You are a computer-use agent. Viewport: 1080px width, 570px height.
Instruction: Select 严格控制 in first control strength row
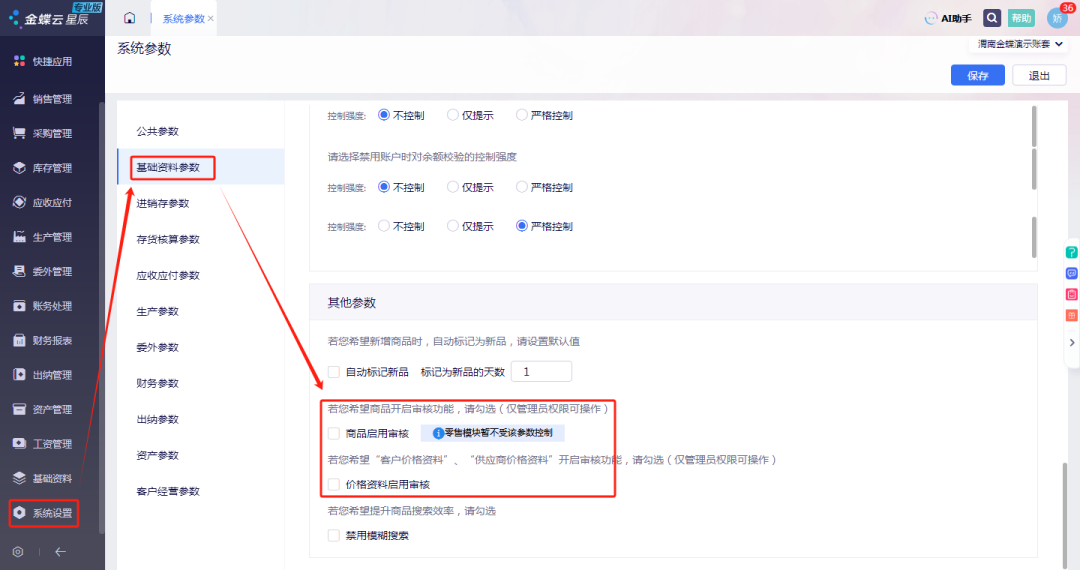[x=521, y=115]
